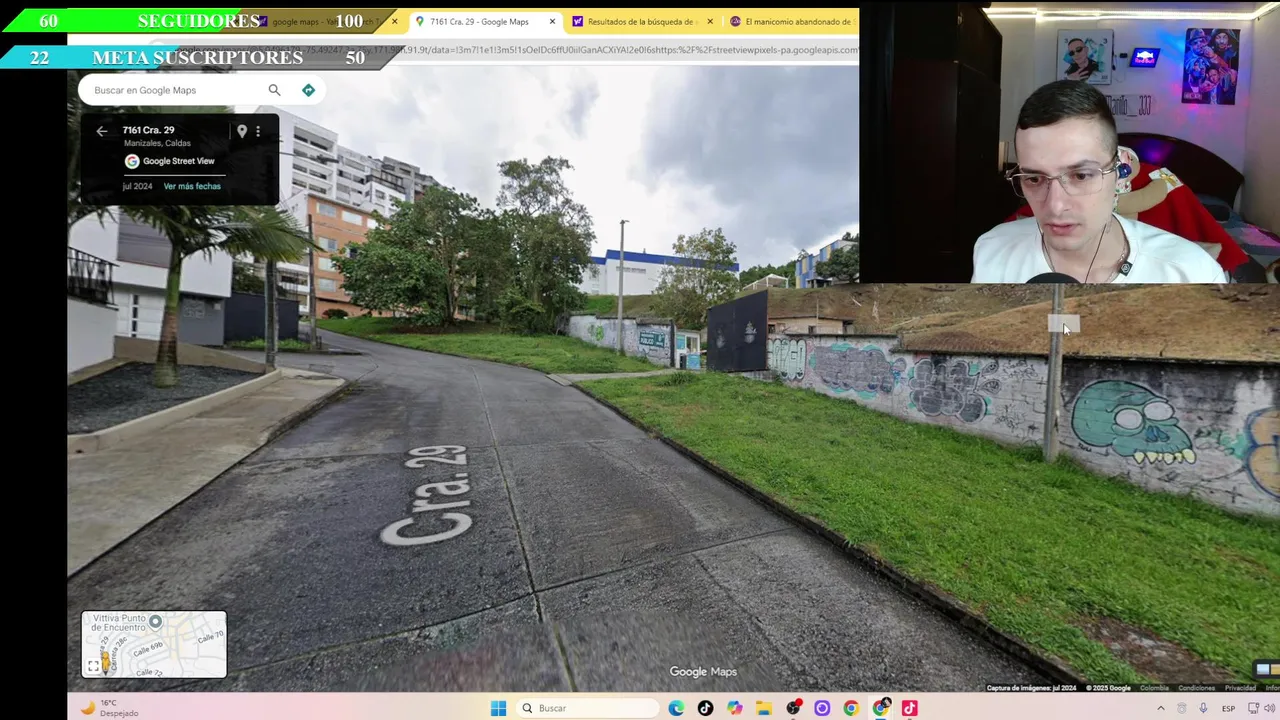This screenshot has height=720, width=1280.
Task: Close the Resultados de la búsqueda tab
Action: click(710, 21)
